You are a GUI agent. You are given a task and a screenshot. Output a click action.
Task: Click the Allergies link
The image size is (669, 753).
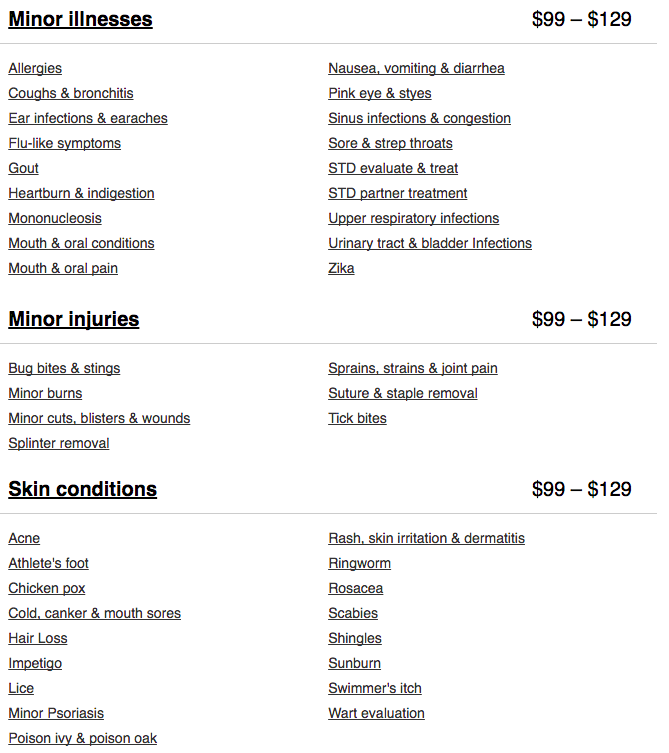[x=35, y=68]
